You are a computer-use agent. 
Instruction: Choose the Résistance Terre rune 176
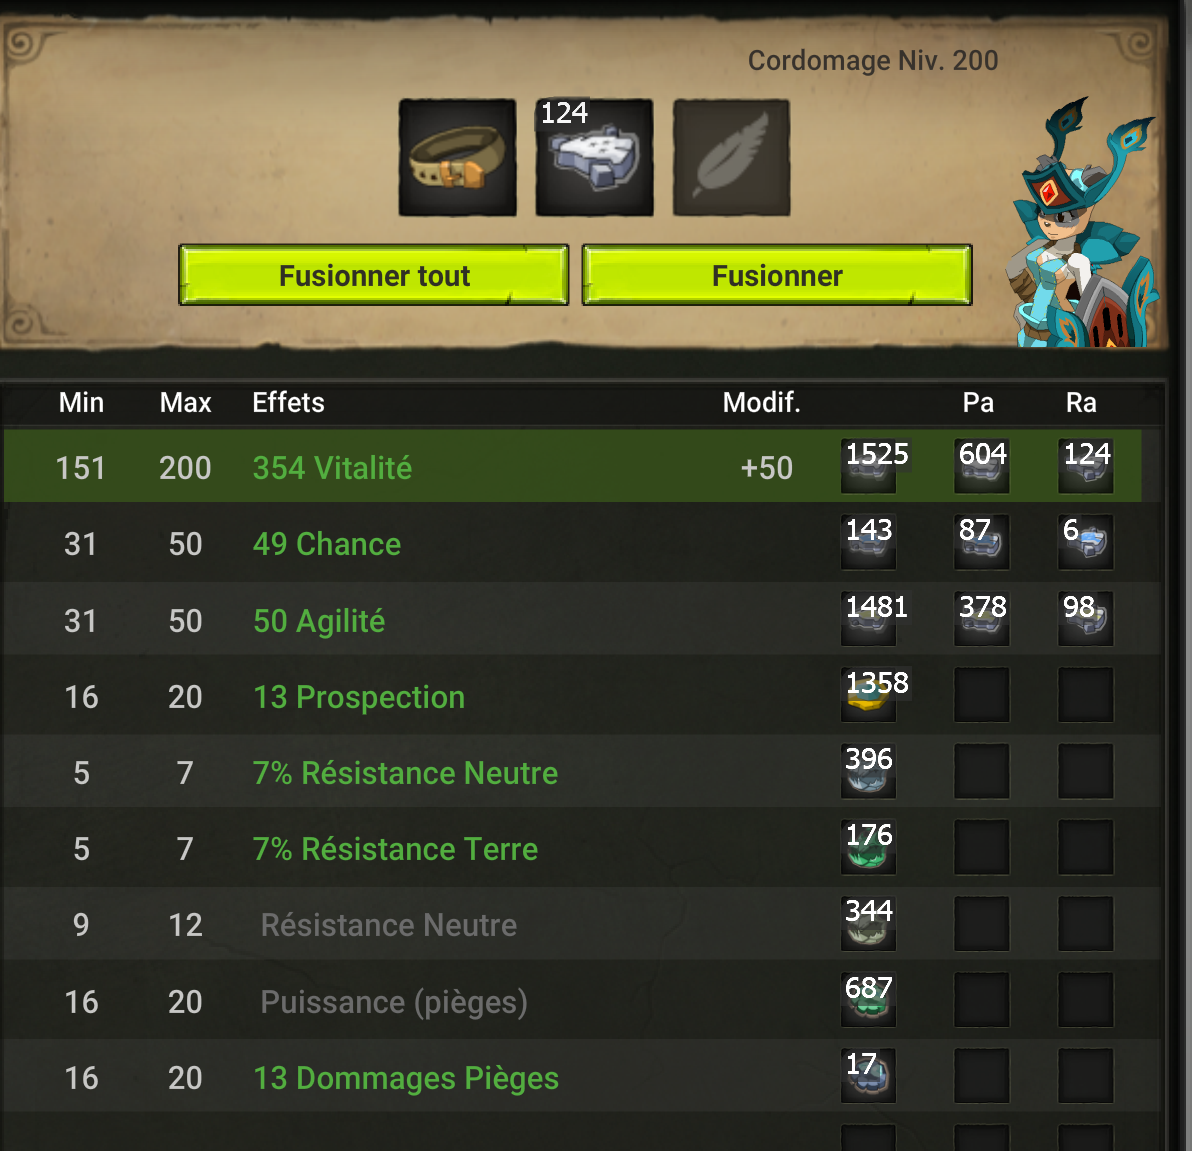868,847
